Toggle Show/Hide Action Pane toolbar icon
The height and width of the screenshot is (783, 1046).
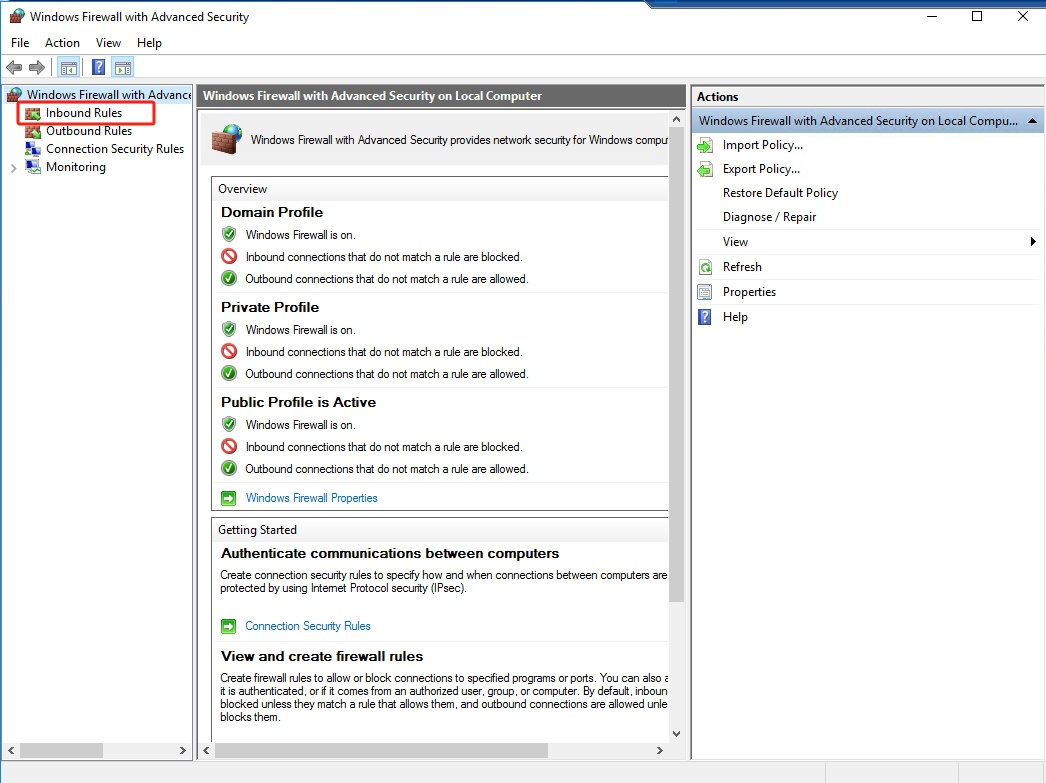[x=123, y=68]
